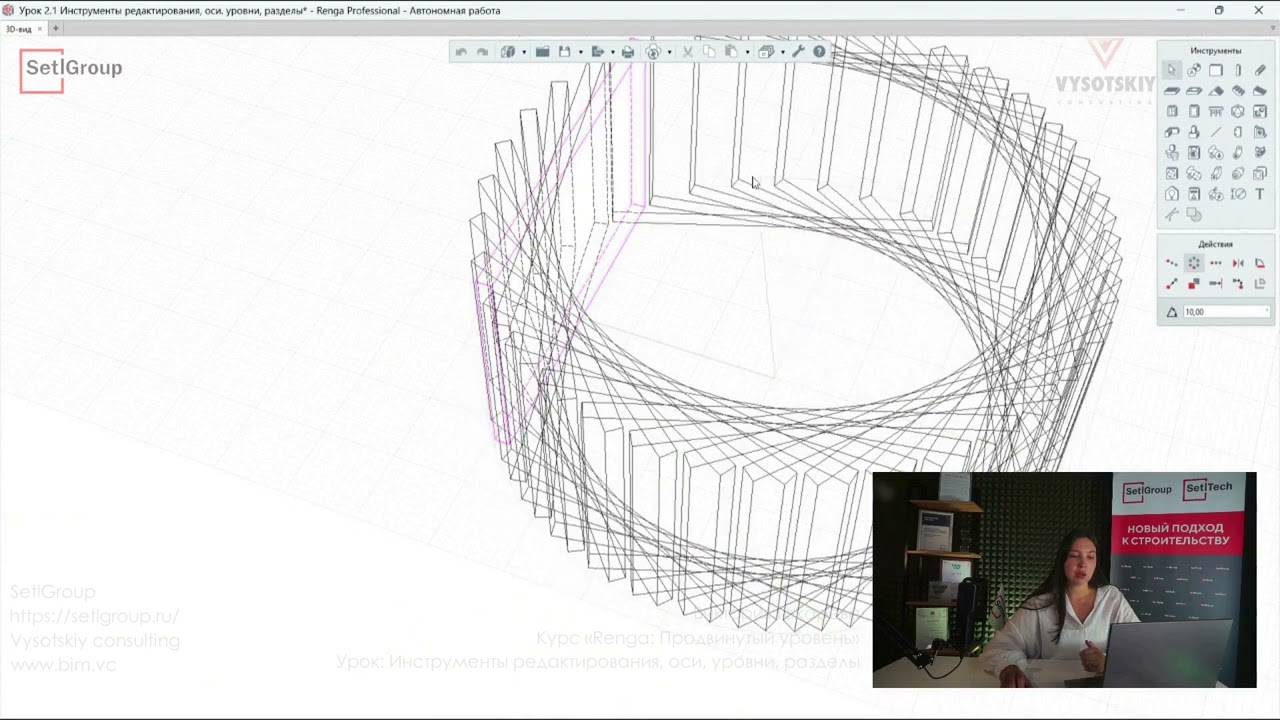This screenshot has width=1280, height=720.
Task: Open settings with the wrench icon
Action: point(798,52)
